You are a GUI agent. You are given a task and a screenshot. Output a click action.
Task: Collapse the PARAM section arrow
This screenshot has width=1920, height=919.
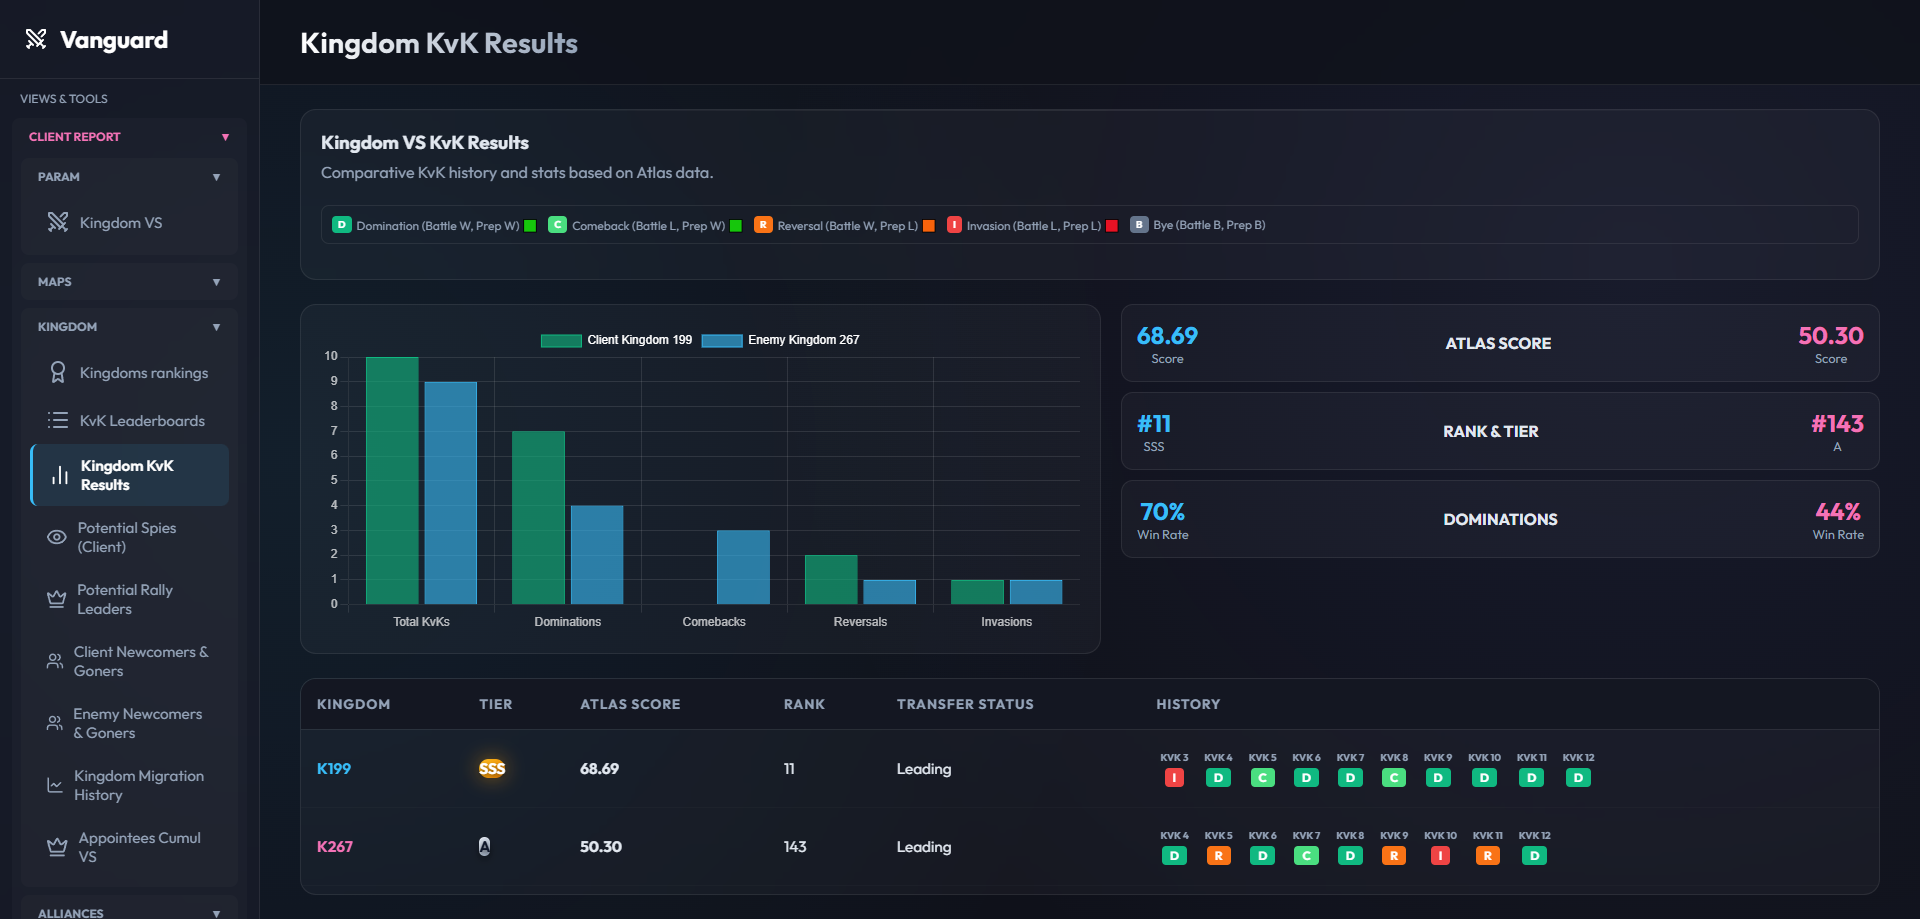[216, 177]
